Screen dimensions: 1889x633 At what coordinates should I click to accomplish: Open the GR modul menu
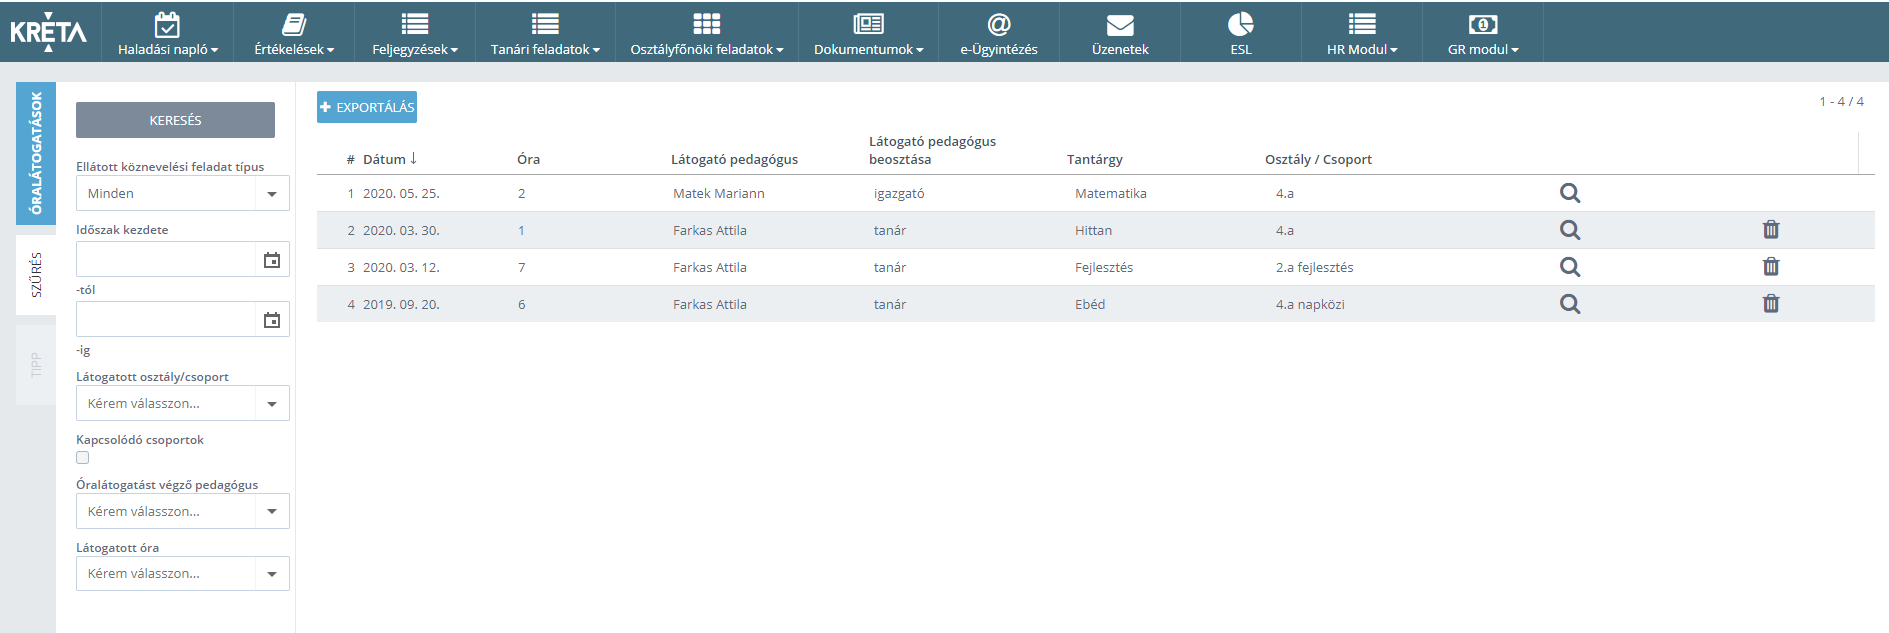tap(1483, 34)
